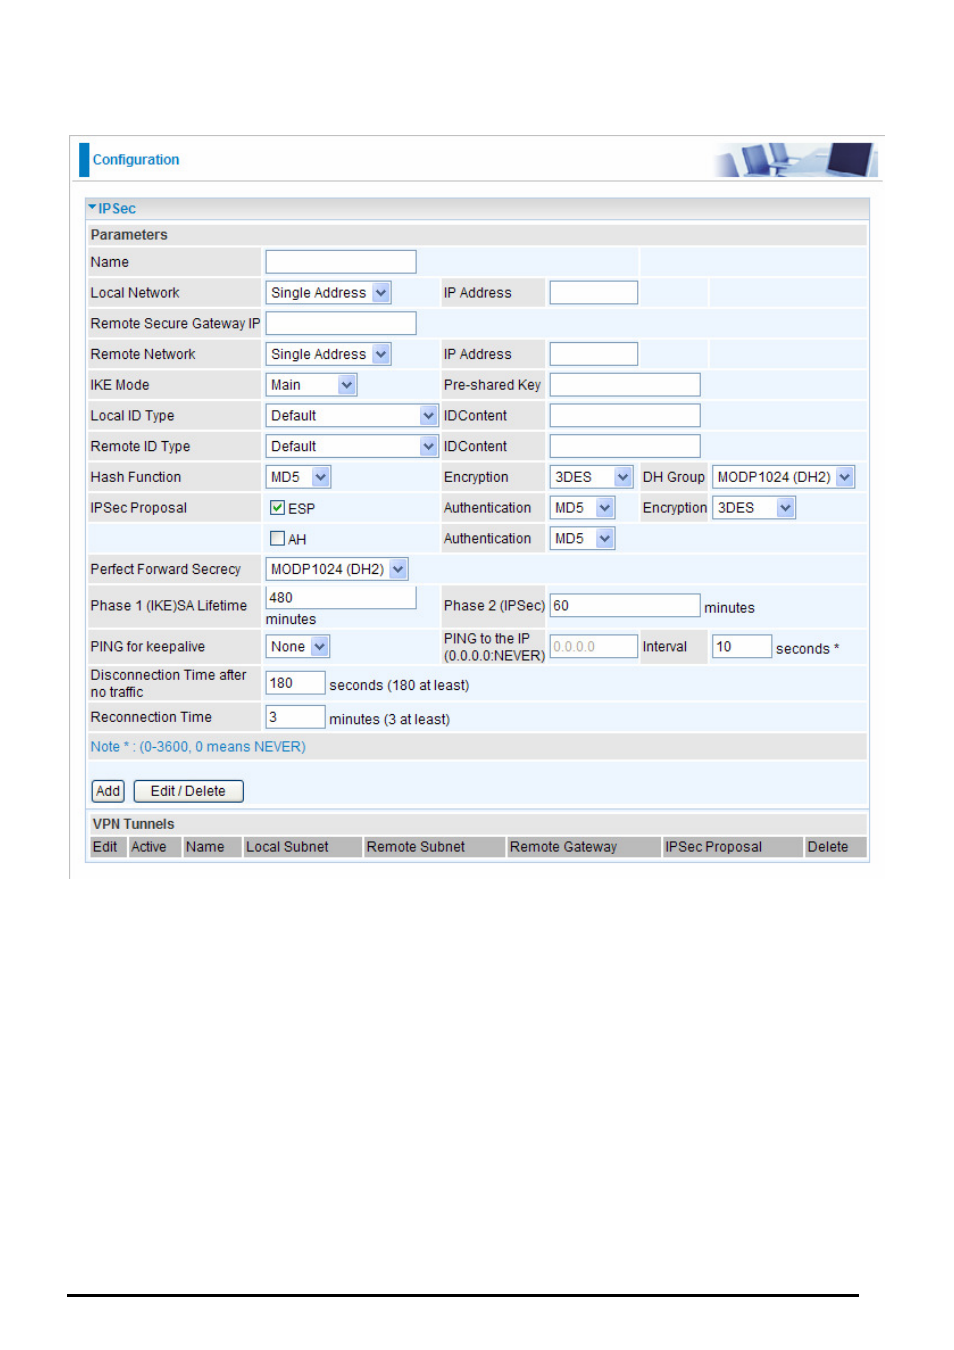Enable the AH checkbox
Screen dimensions: 954x1350
(278, 538)
